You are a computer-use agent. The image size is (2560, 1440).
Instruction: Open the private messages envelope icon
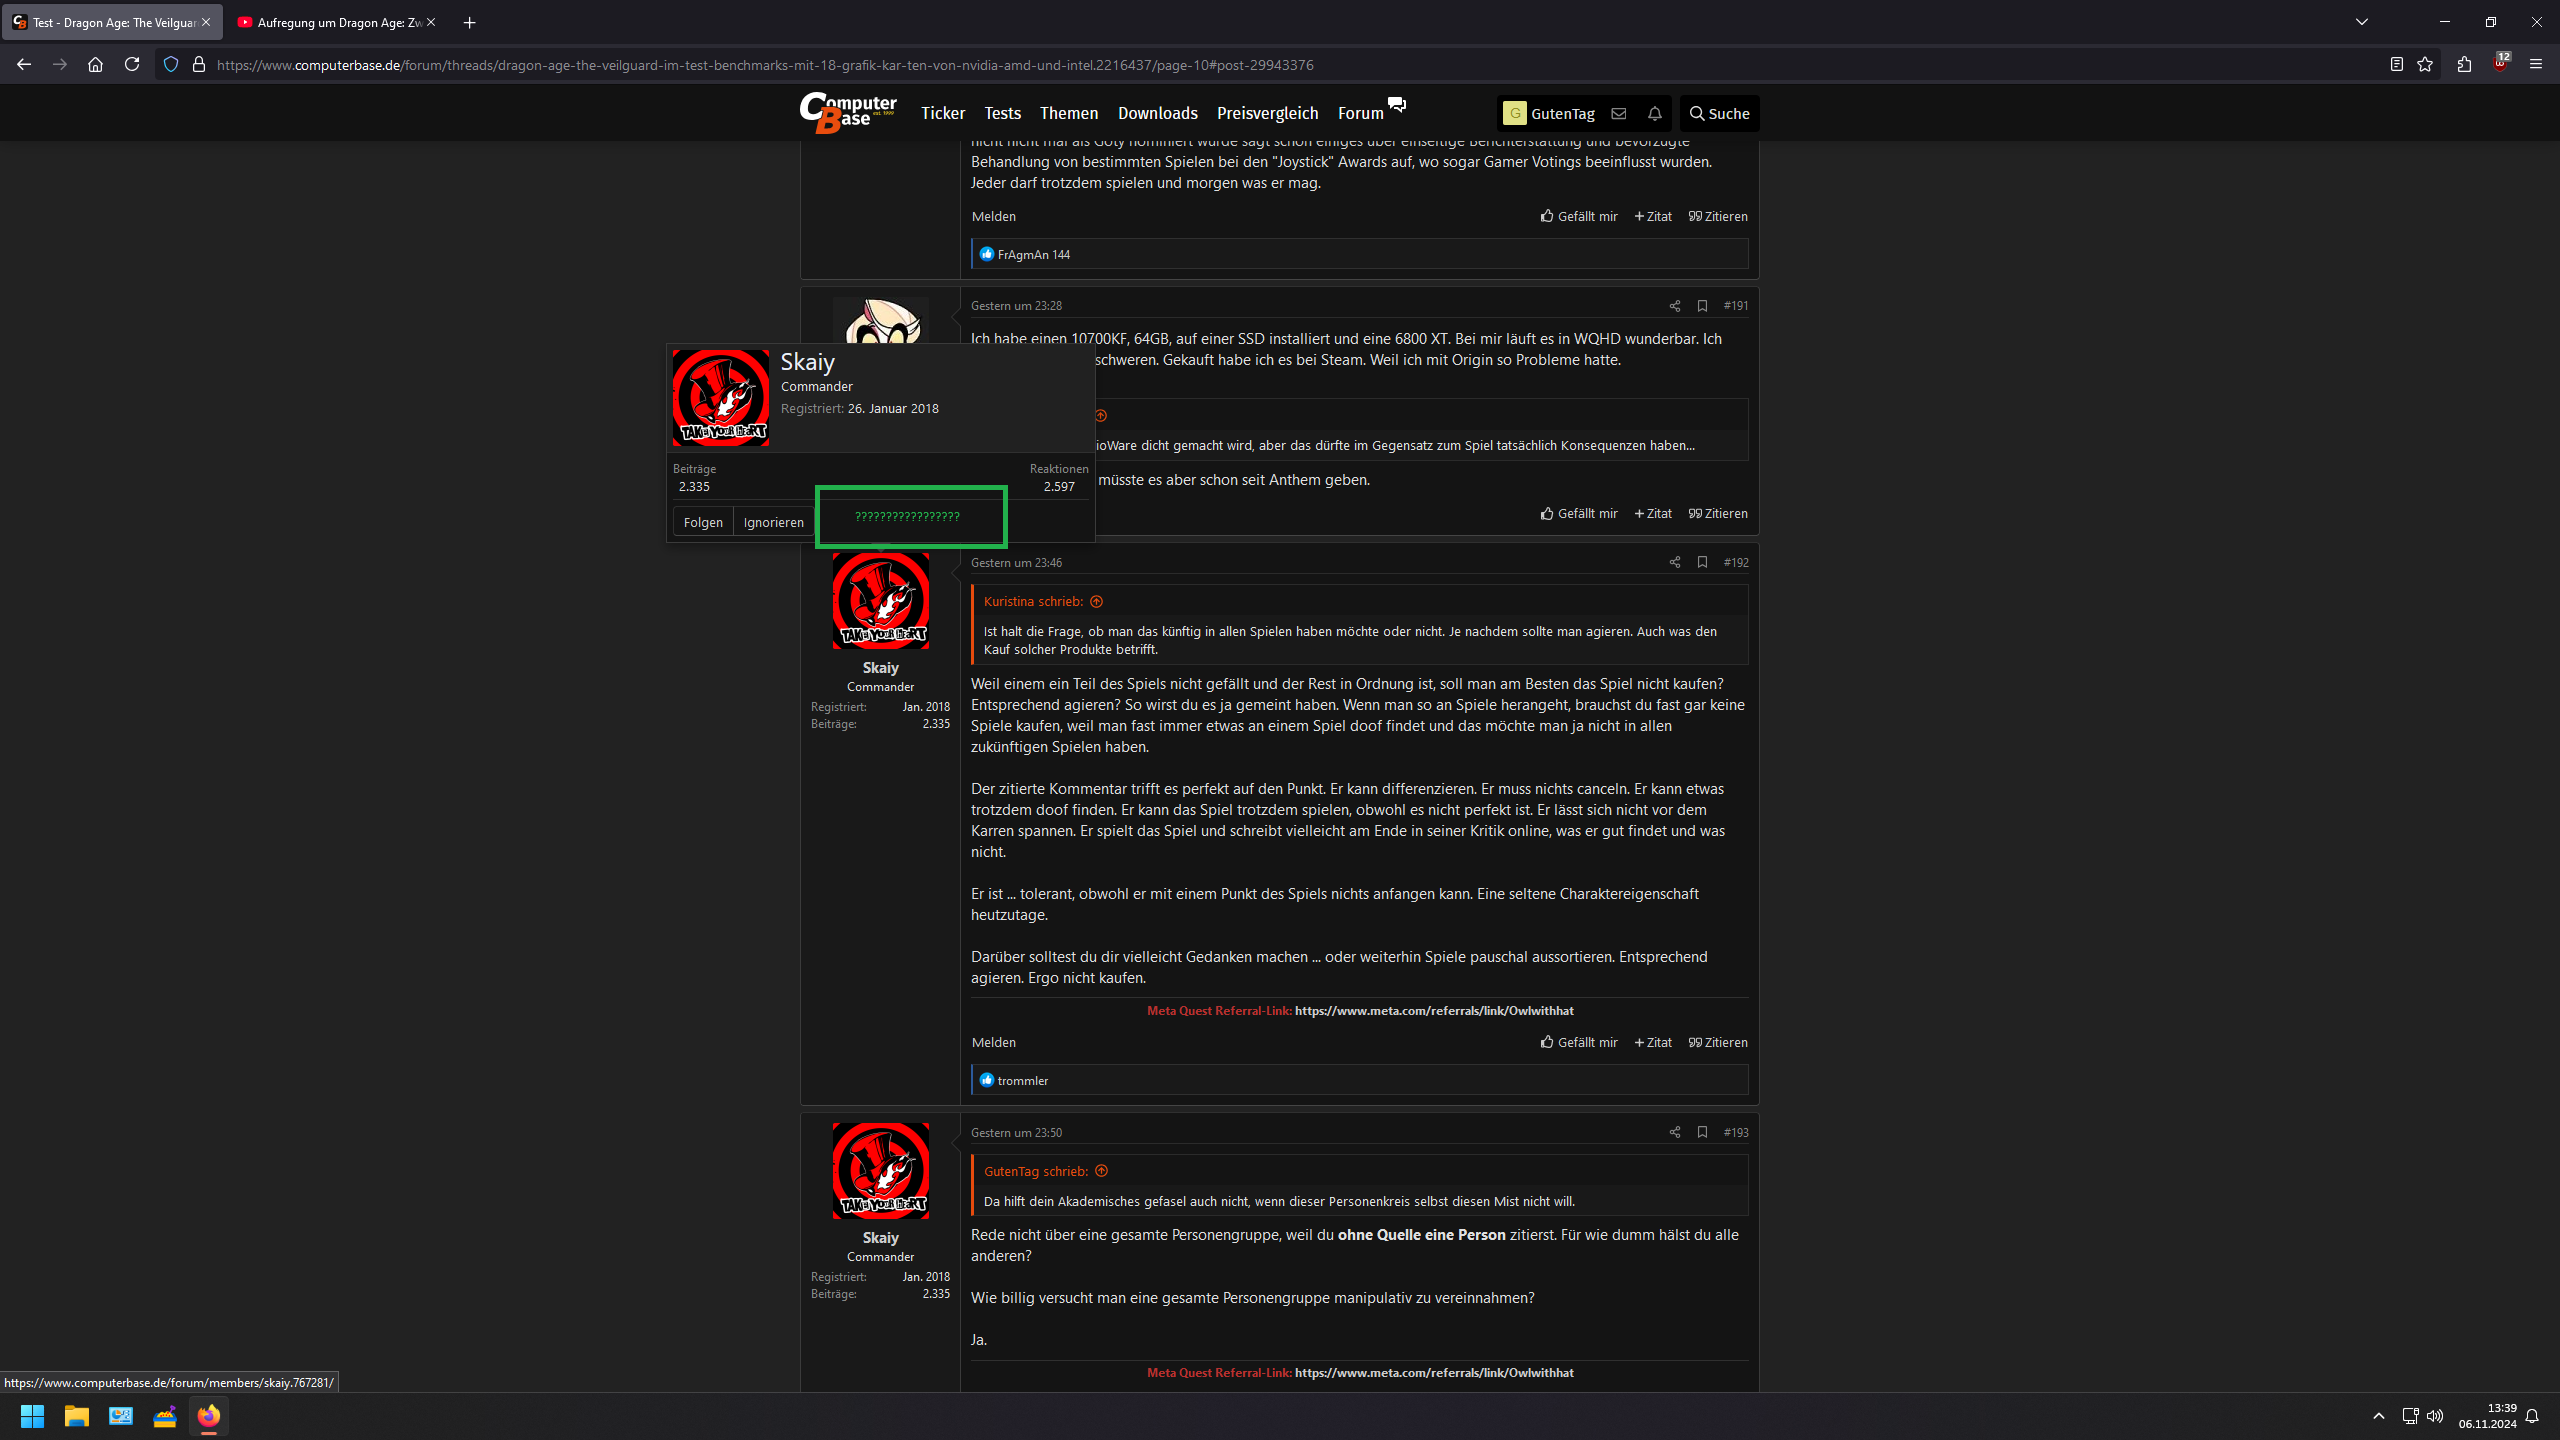pyautogui.click(x=1618, y=113)
